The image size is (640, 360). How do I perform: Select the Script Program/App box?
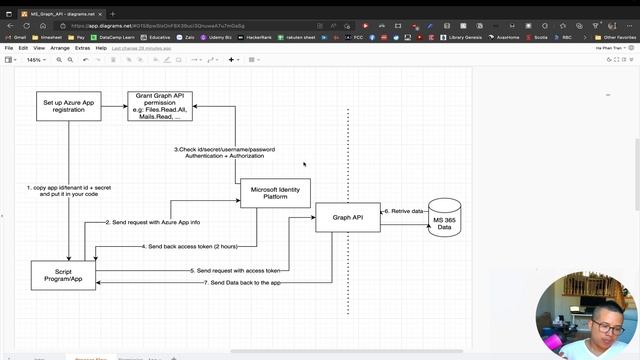coord(63,276)
